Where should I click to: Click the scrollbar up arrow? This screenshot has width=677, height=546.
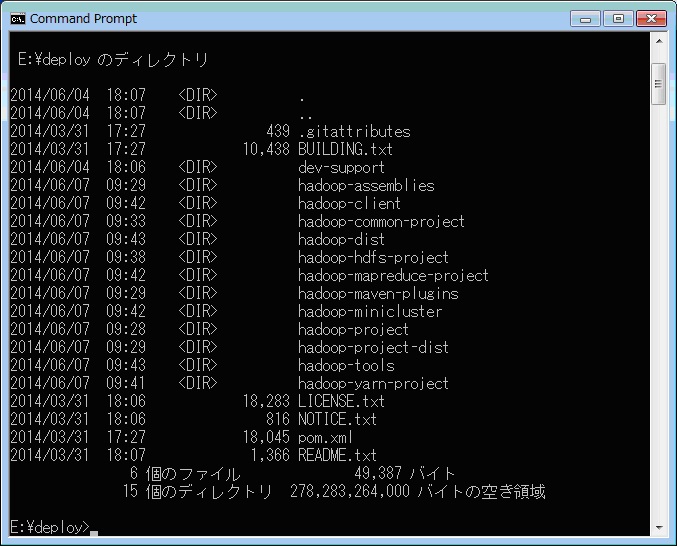(x=658, y=45)
